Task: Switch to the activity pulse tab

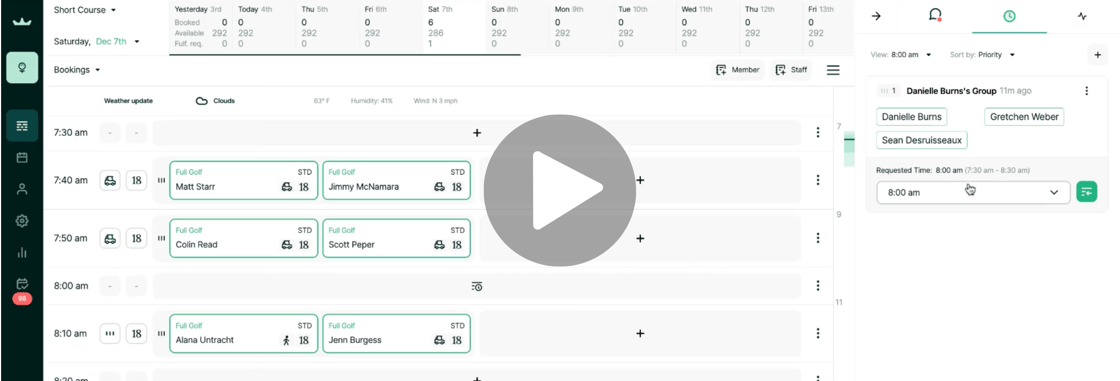Action: tap(1082, 16)
